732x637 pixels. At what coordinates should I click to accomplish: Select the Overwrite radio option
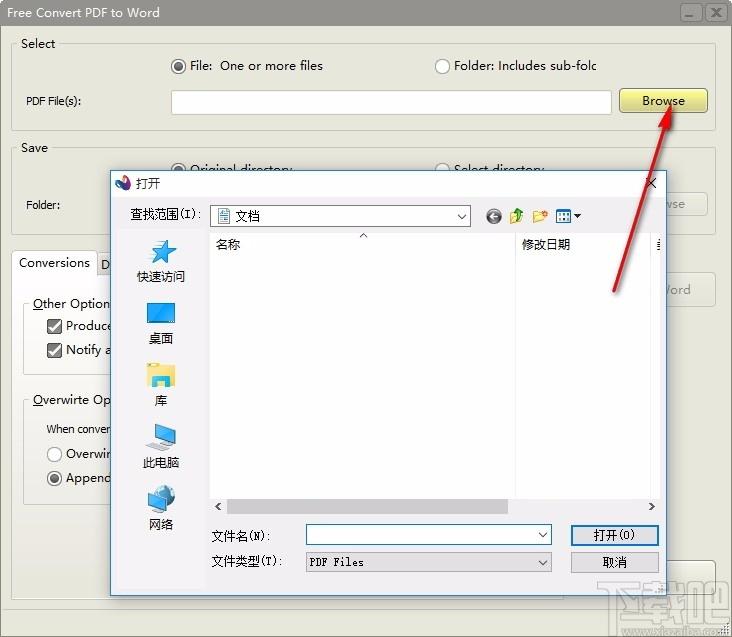click(x=54, y=454)
